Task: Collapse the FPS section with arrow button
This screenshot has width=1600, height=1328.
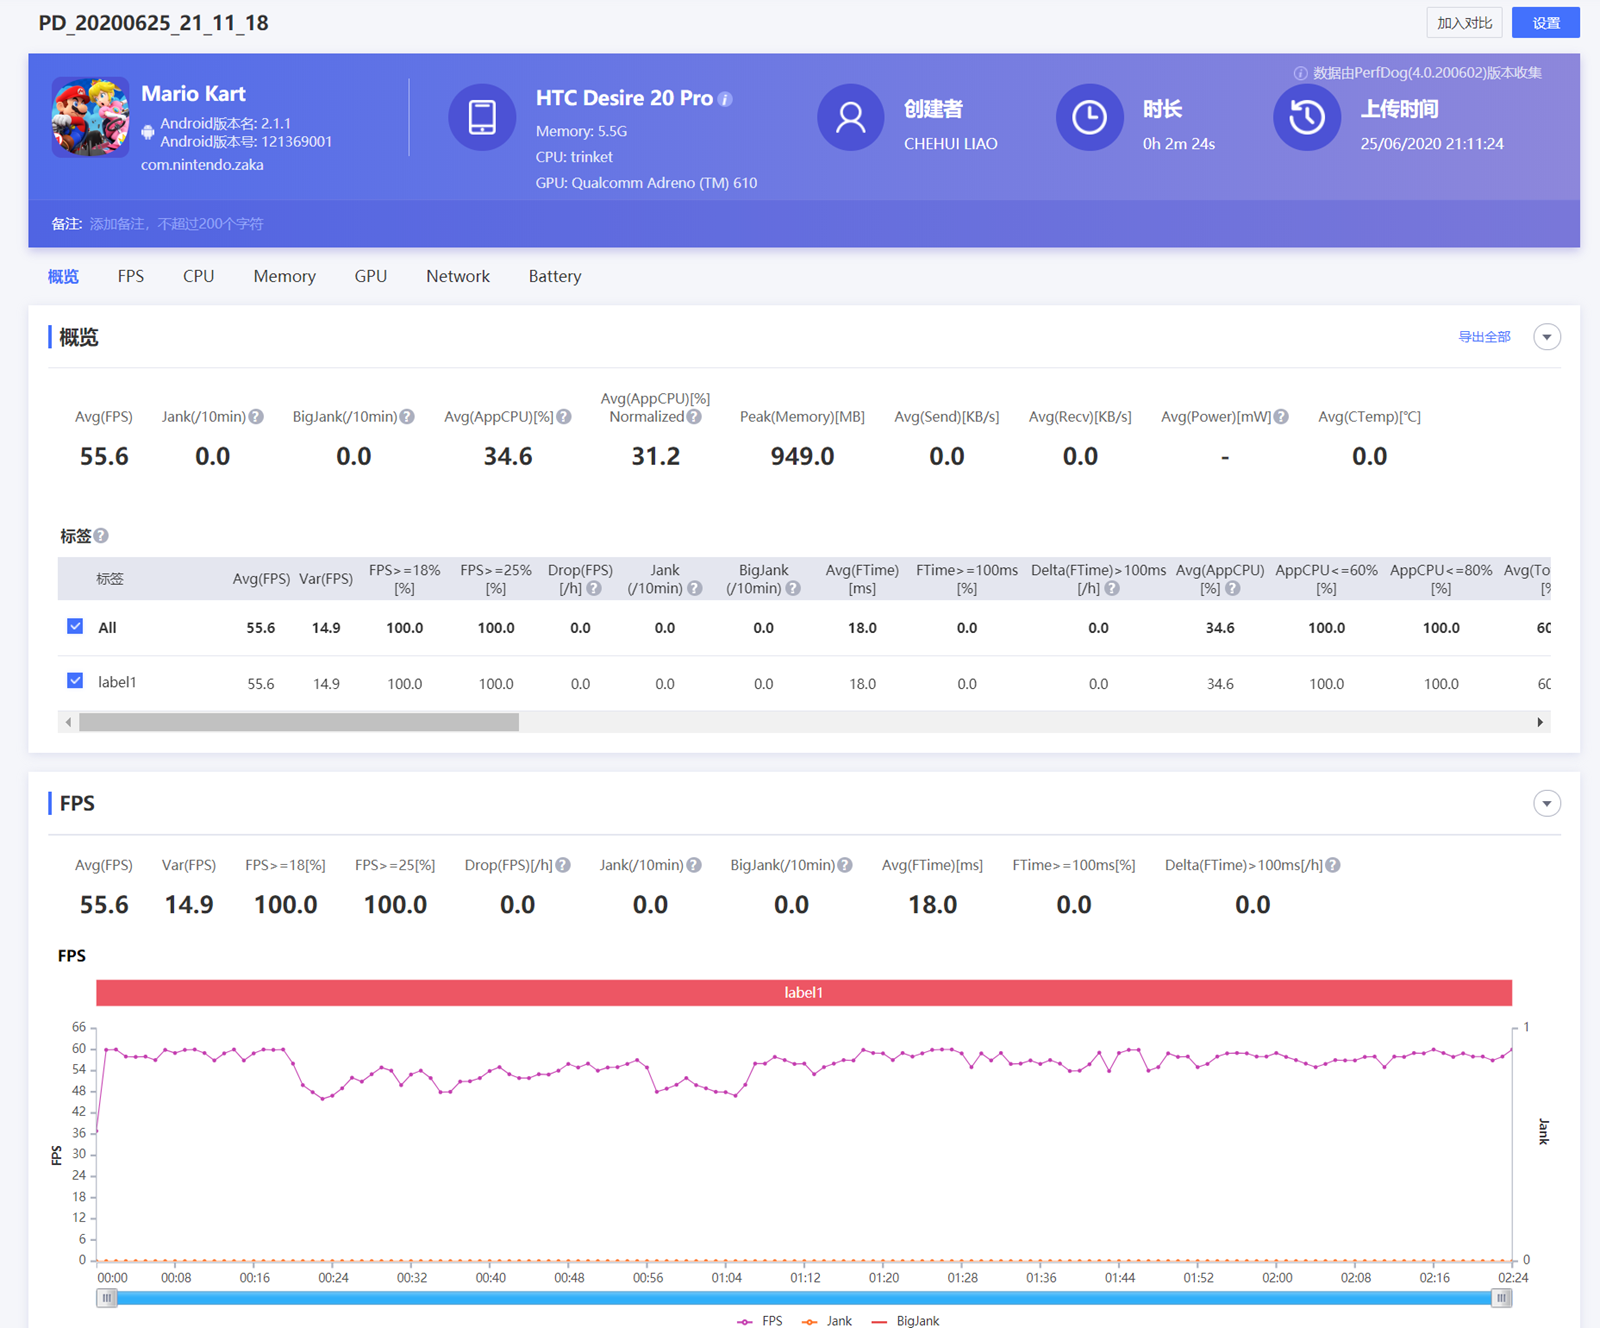Action: [1546, 804]
